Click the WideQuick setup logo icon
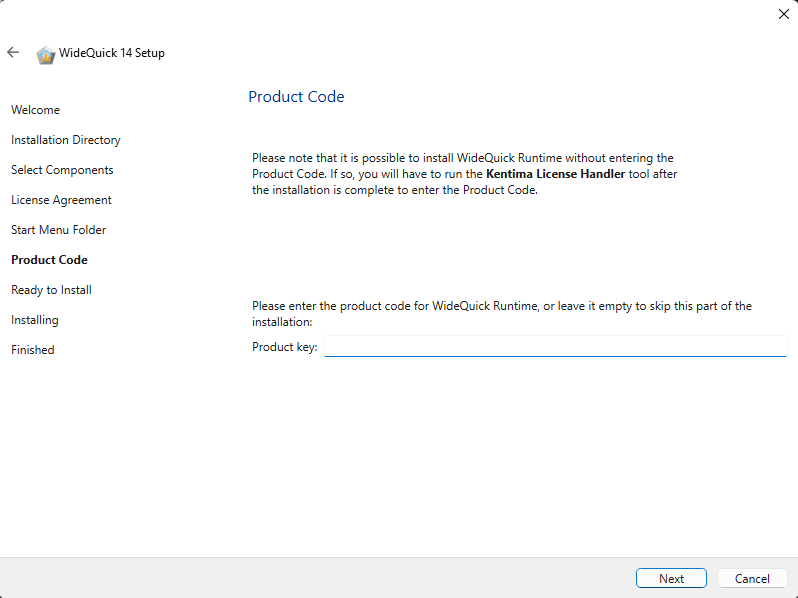The width and height of the screenshot is (798, 598). [x=45, y=54]
